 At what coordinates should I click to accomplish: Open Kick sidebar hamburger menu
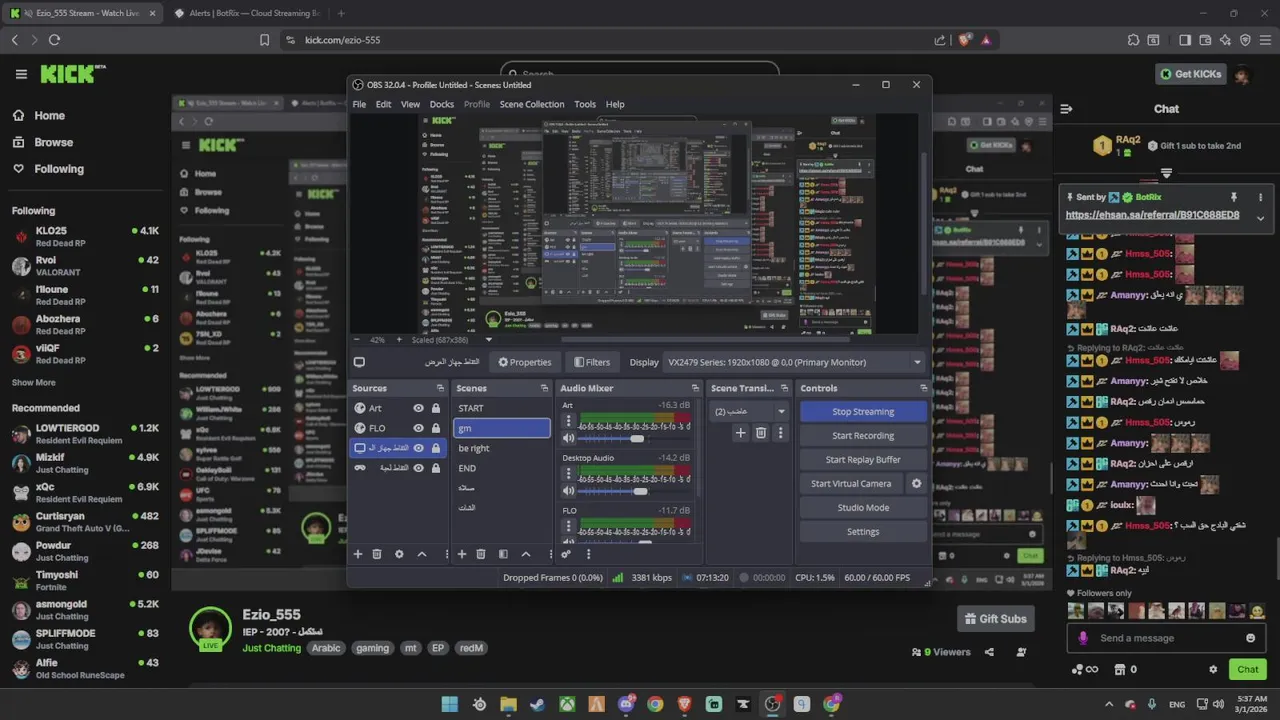(x=21, y=74)
